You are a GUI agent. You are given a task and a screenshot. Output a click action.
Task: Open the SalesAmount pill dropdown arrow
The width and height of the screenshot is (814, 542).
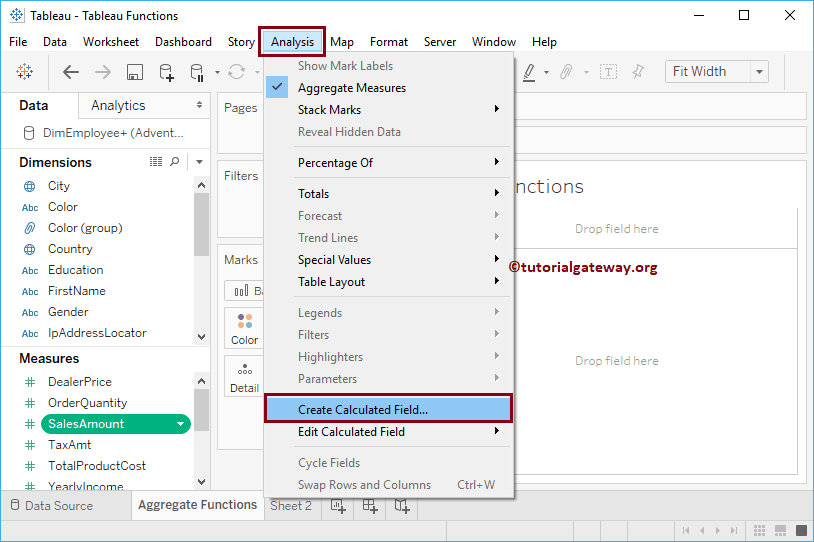click(180, 424)
